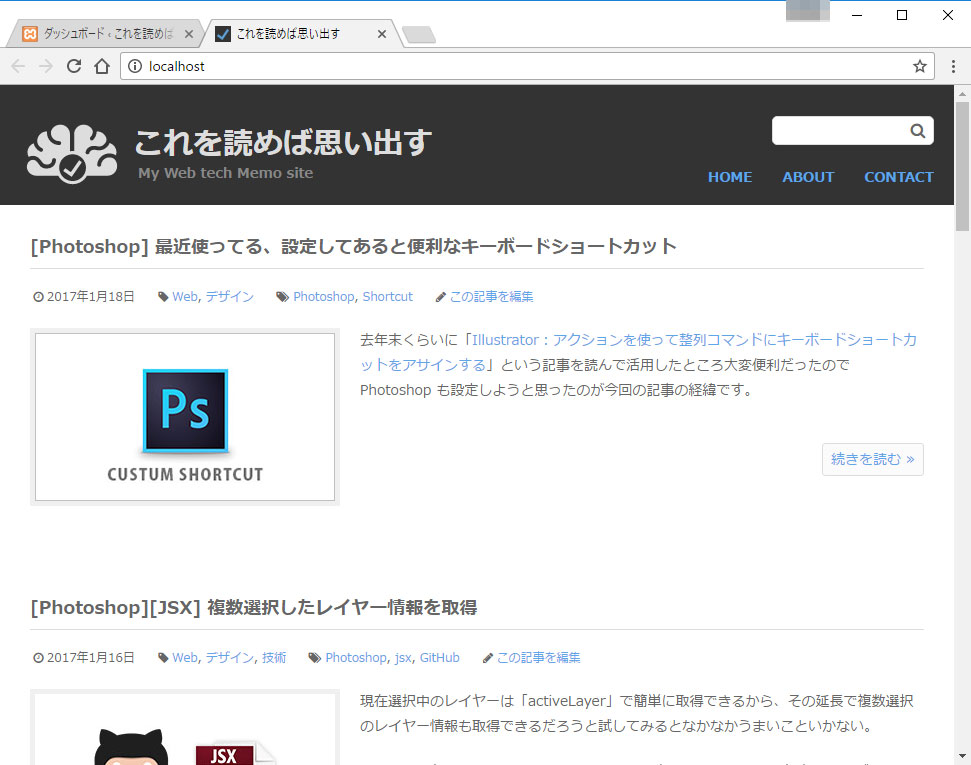
Task: Open the ABOUT navigation menu item
Action: [808, 177]
